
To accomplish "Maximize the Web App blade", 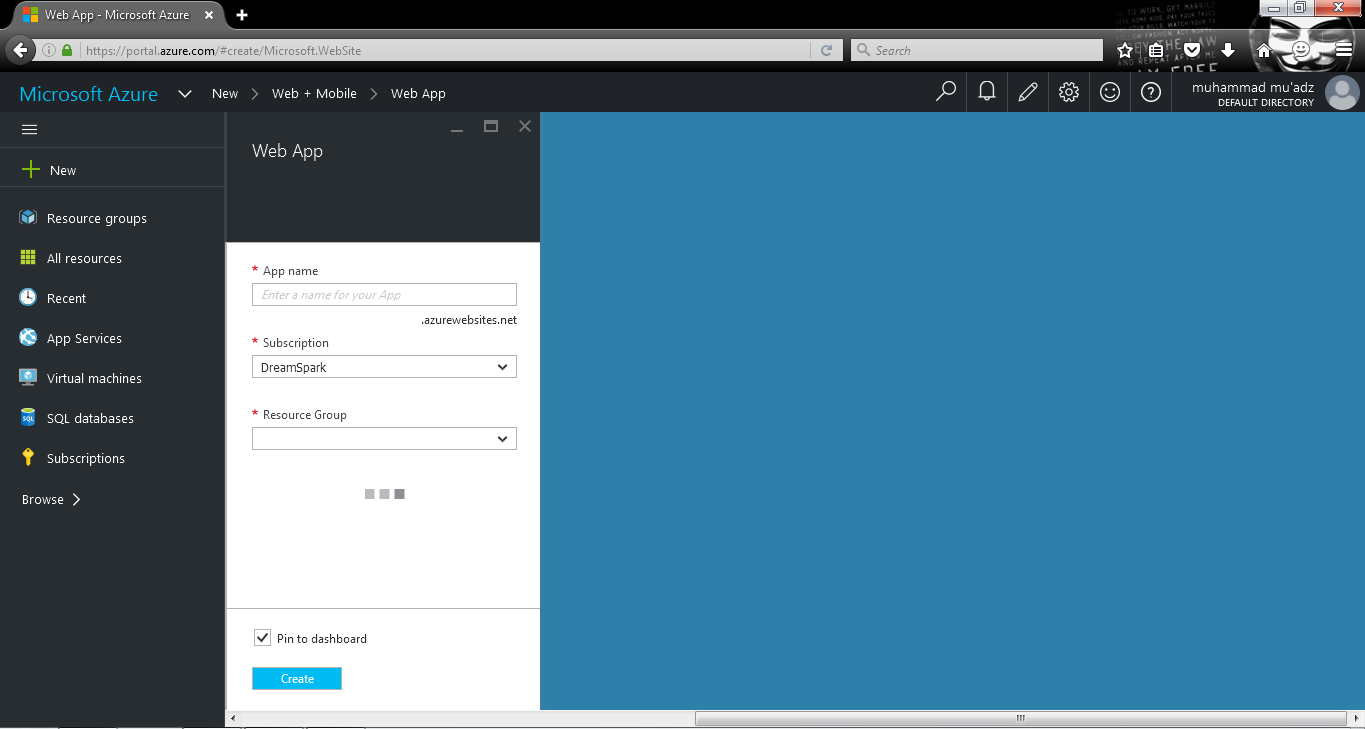I will click(491, 126).
